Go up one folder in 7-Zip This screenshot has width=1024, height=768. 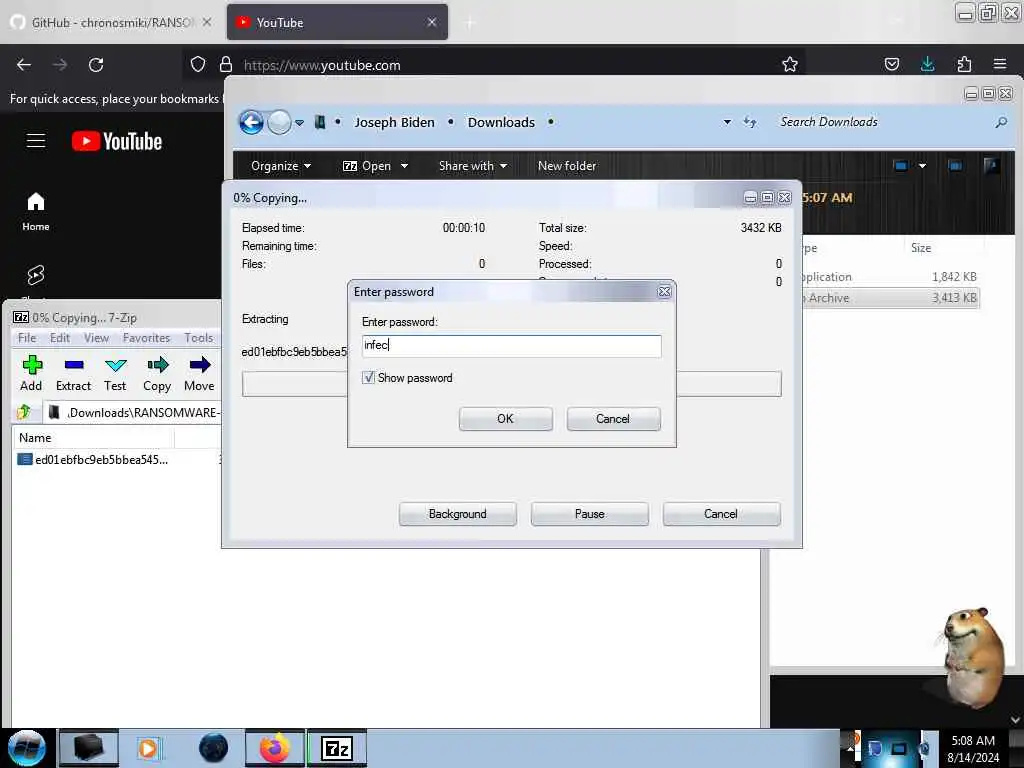coord(24,412)
